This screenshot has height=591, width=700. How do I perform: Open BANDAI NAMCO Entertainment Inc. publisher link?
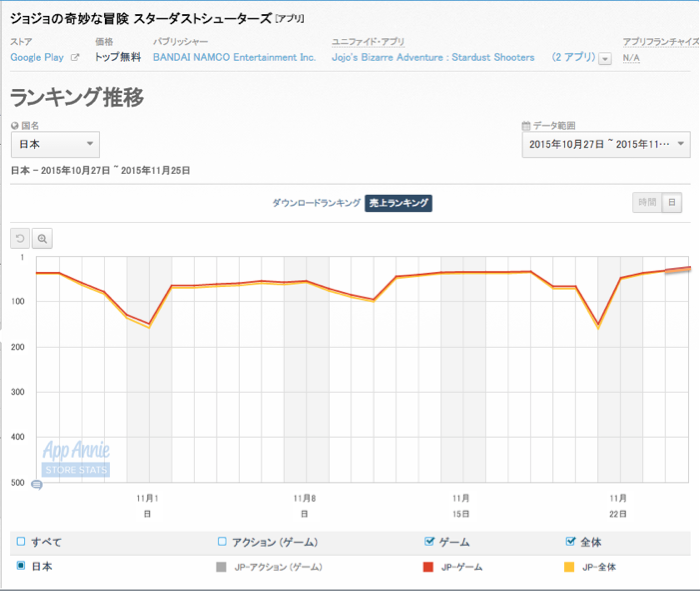pos(234,57)
